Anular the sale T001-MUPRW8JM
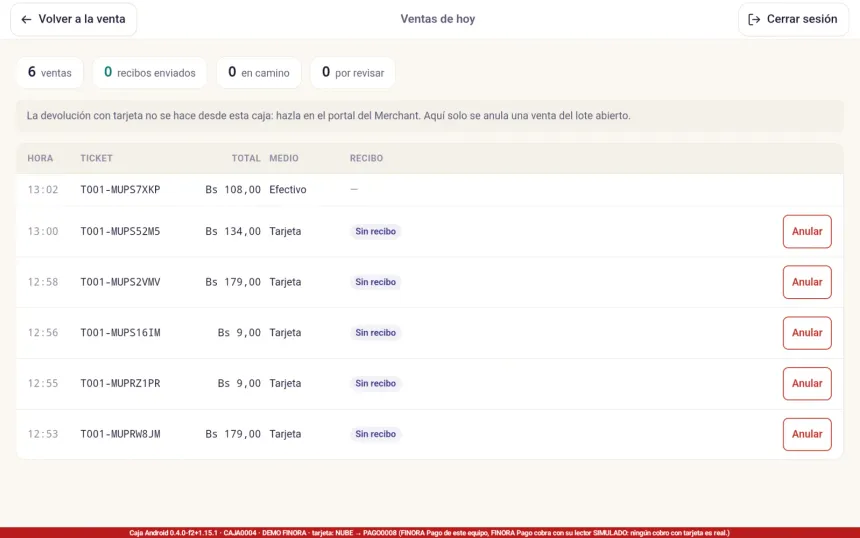The height and width of the screenshot is (538, 860). click(x=807, y=434)
